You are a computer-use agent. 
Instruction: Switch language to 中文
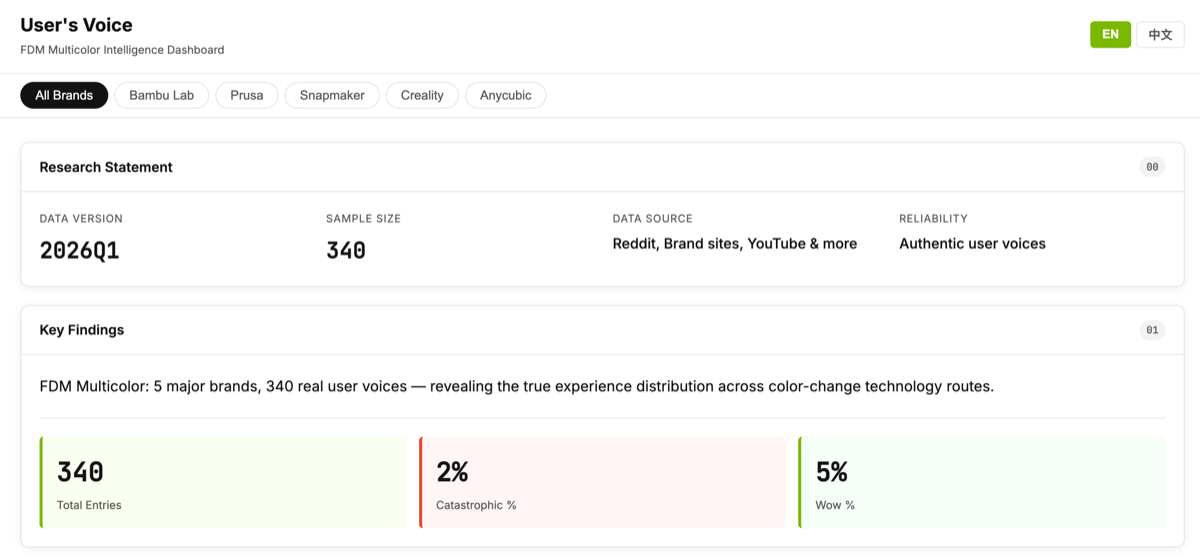tap(1160, 35)
